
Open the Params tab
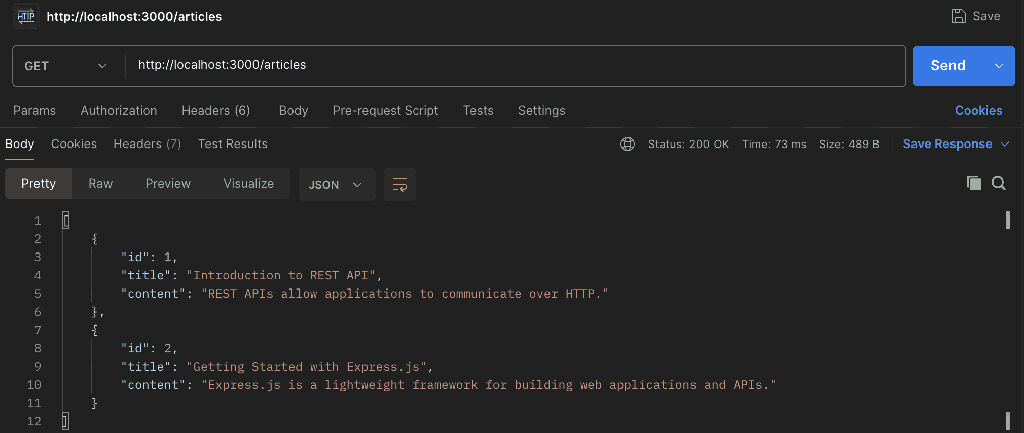pyautogui.click(x=35, y=110)
